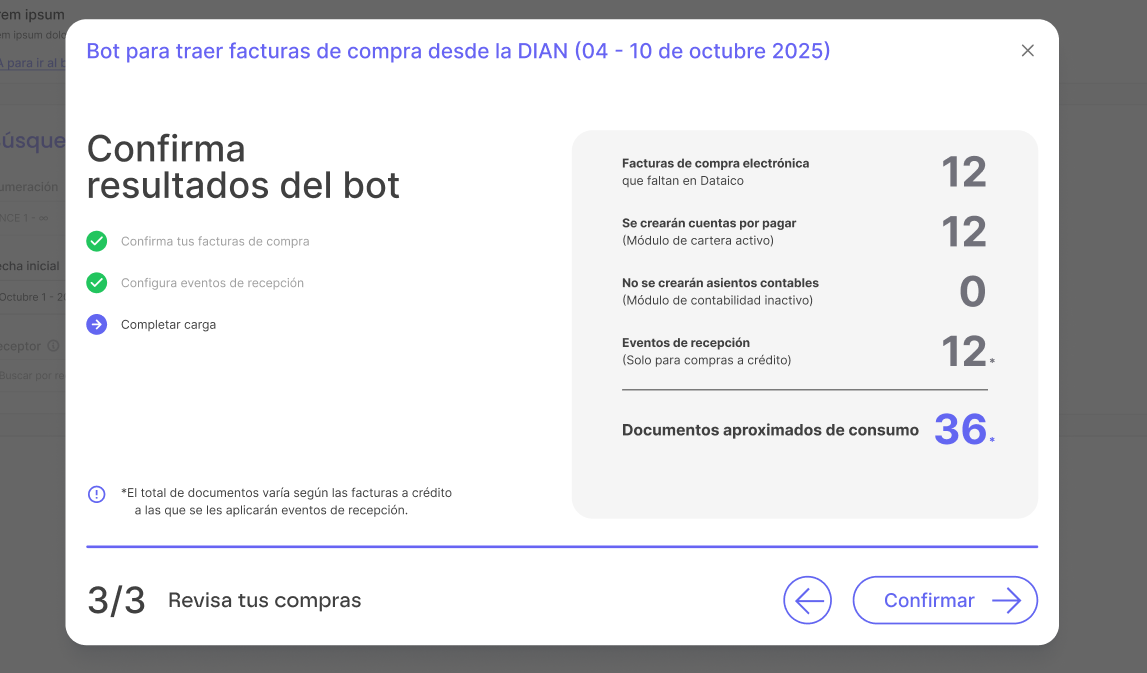The width and height of the screenshot is (1147, 673).
Task: Click the info icon beside the receptor label
Action: pos(53,346)
